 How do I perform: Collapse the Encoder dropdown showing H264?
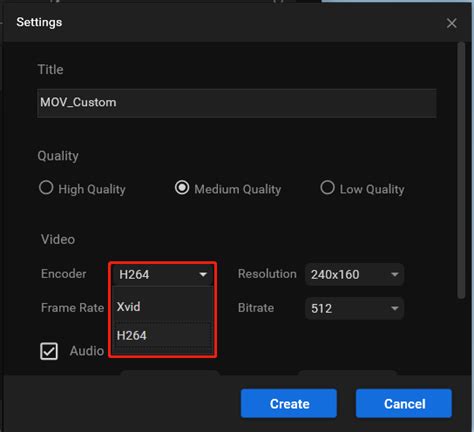[163, 274]
